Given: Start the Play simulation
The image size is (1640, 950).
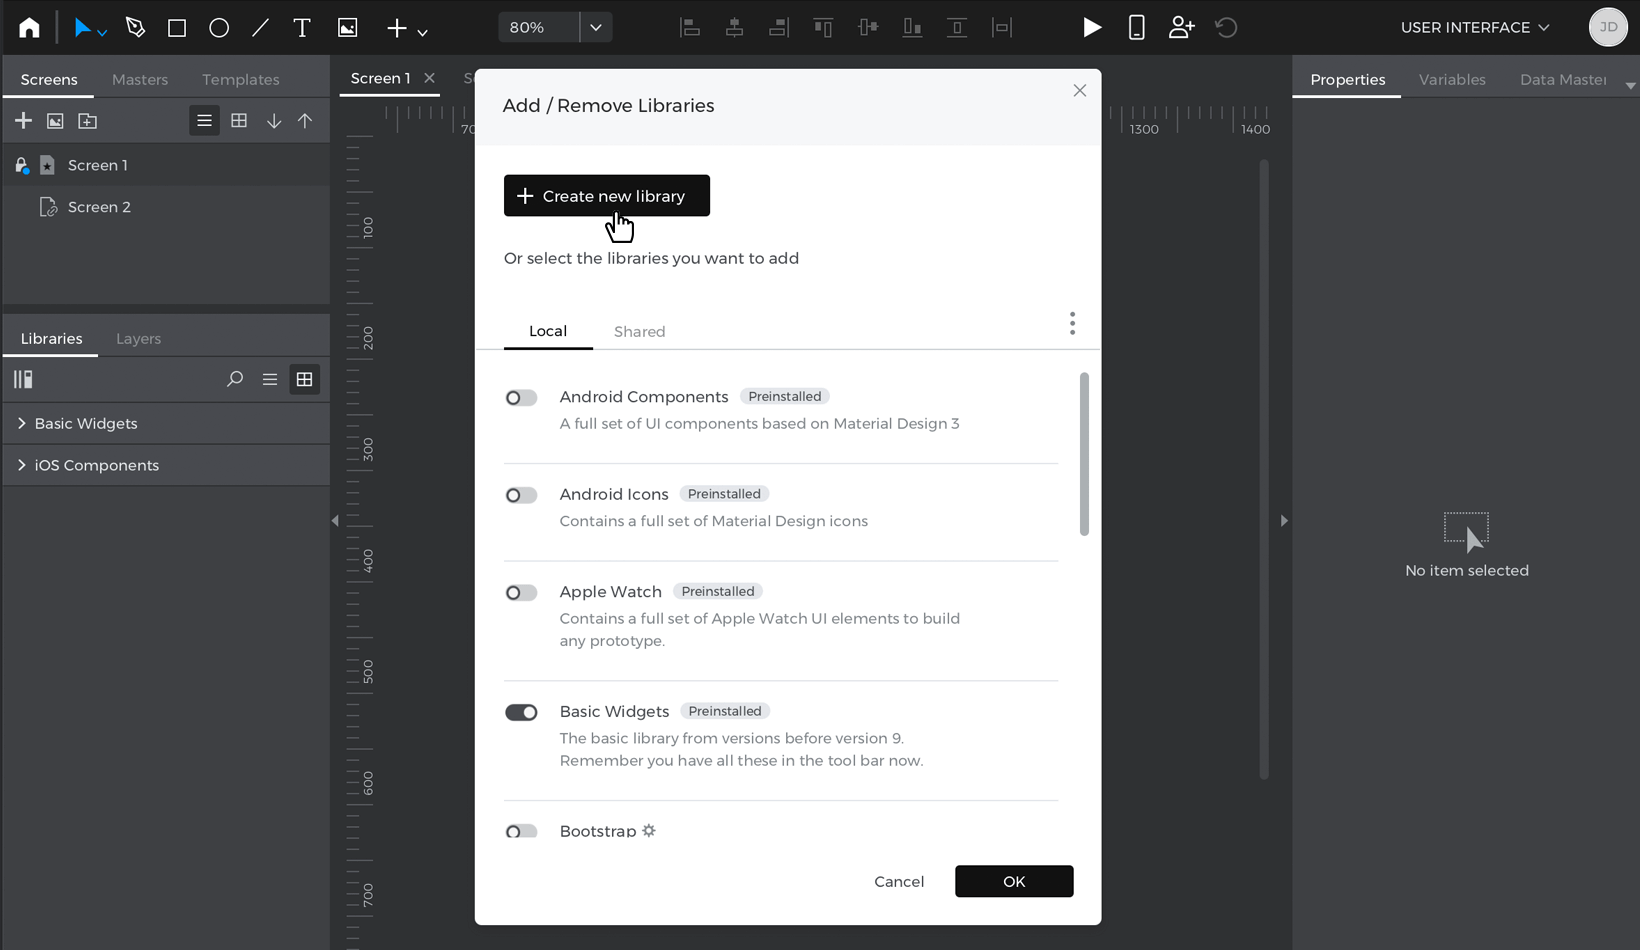Looking at the screenshot, I should (x=1092, y=28).
